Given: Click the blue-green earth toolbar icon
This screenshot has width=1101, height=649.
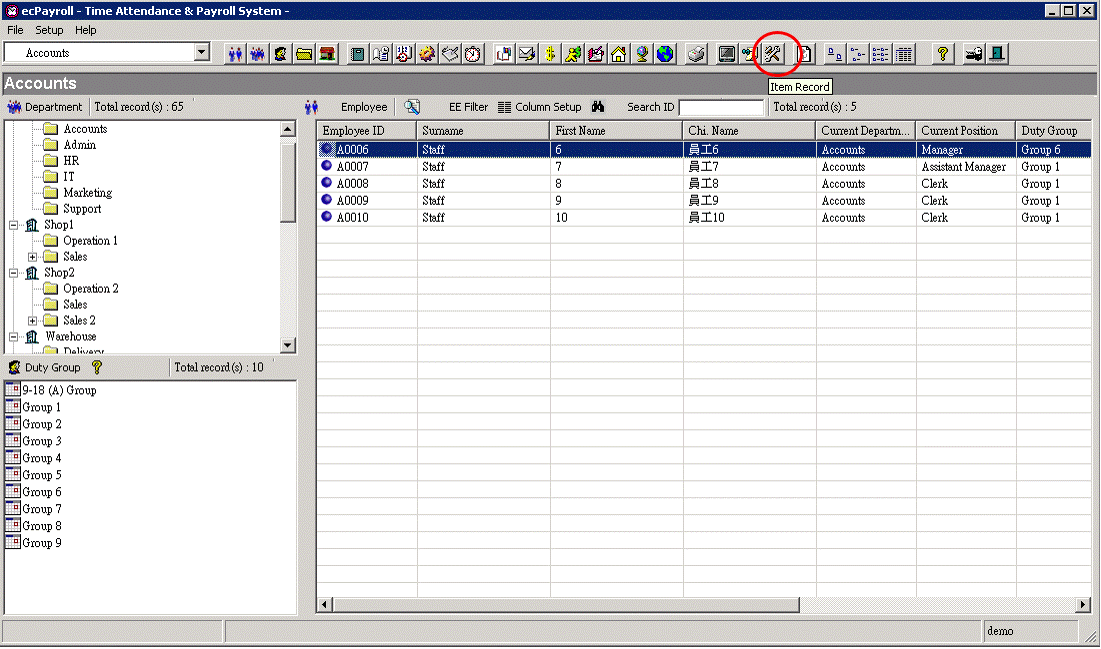Looking at the screenshot, I should coord(665,53).
